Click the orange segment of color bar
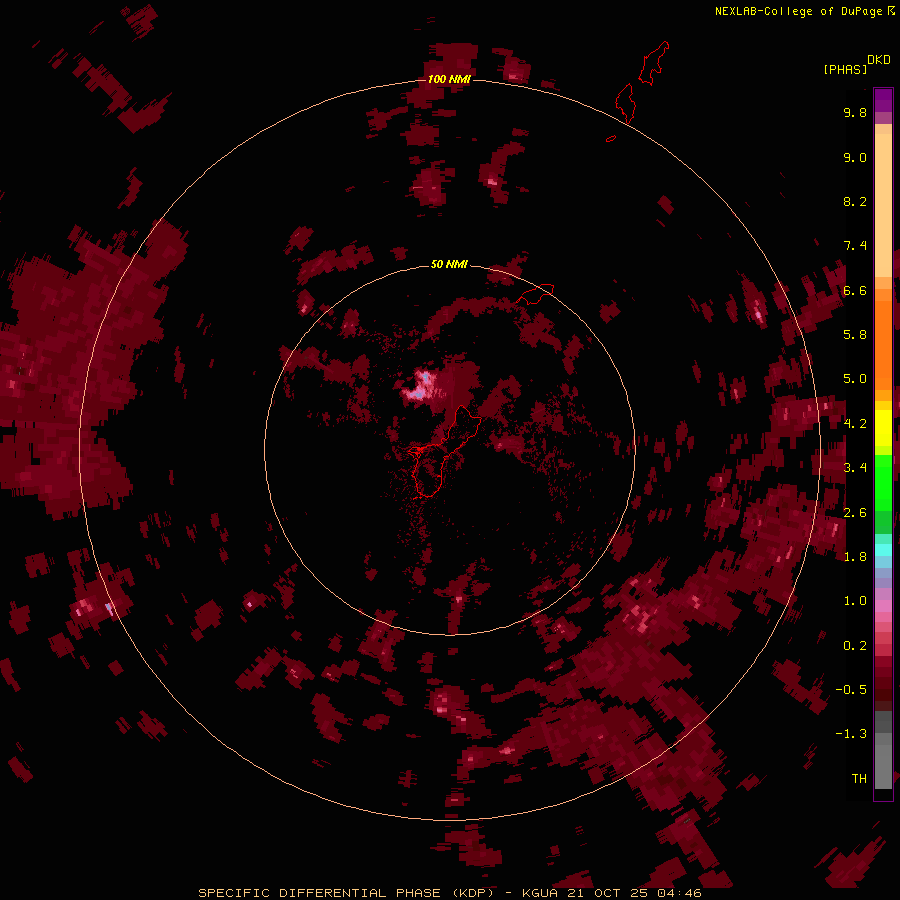The image size is (900, 900). (883, 344)
